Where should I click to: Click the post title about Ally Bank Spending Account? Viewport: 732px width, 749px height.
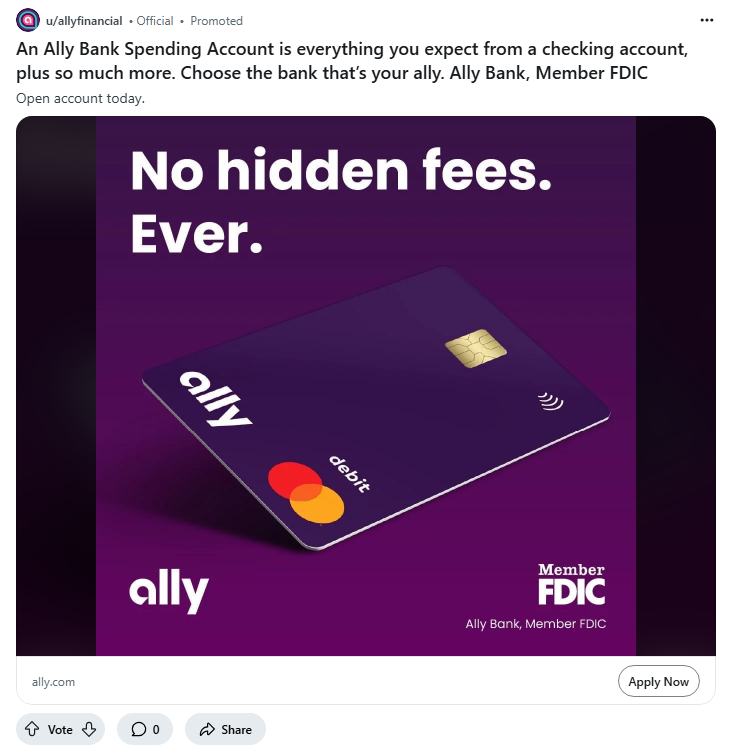tap(352, 61)
